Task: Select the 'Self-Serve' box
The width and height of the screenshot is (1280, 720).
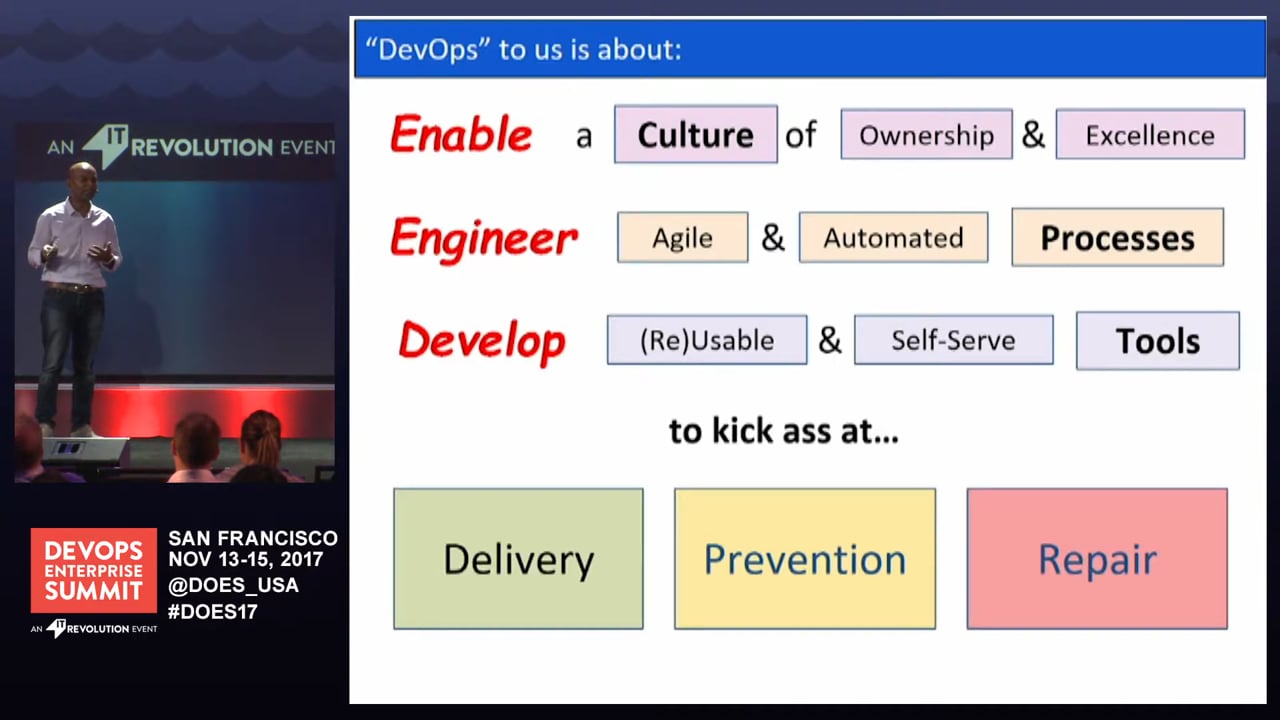Action: [953, 340]
